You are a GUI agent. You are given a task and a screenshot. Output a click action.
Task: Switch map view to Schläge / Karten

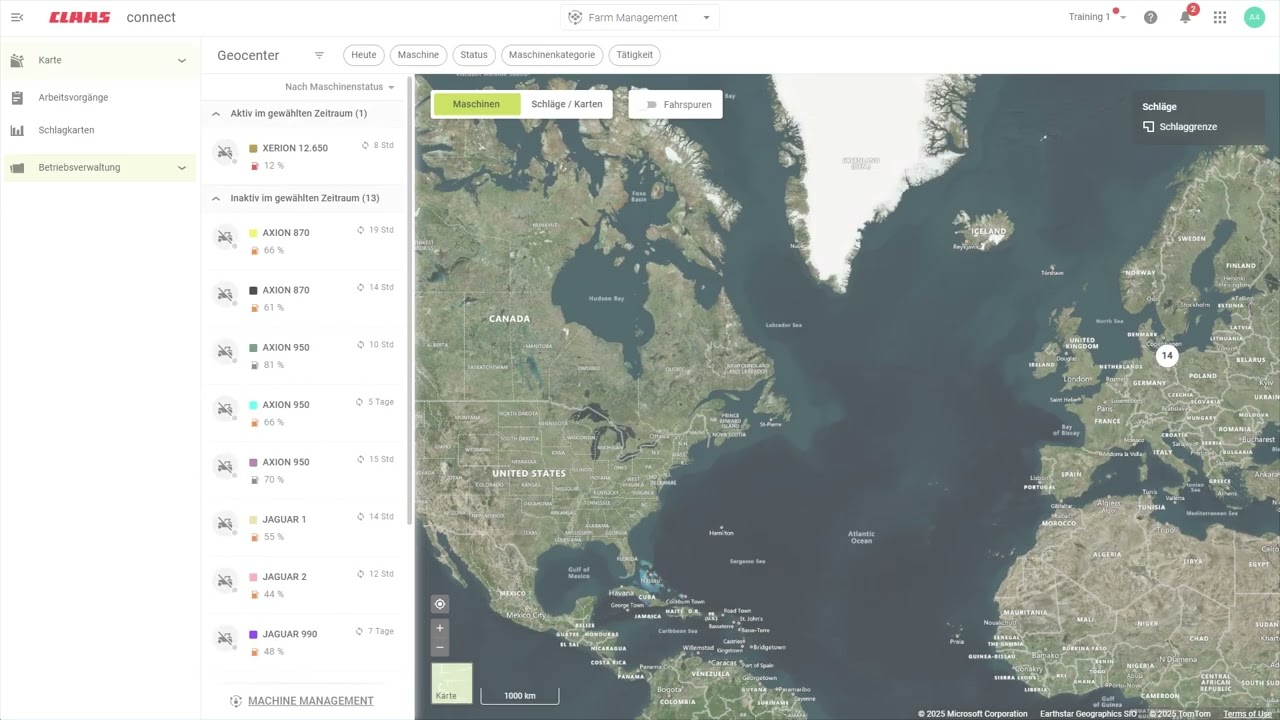point(567,104)
